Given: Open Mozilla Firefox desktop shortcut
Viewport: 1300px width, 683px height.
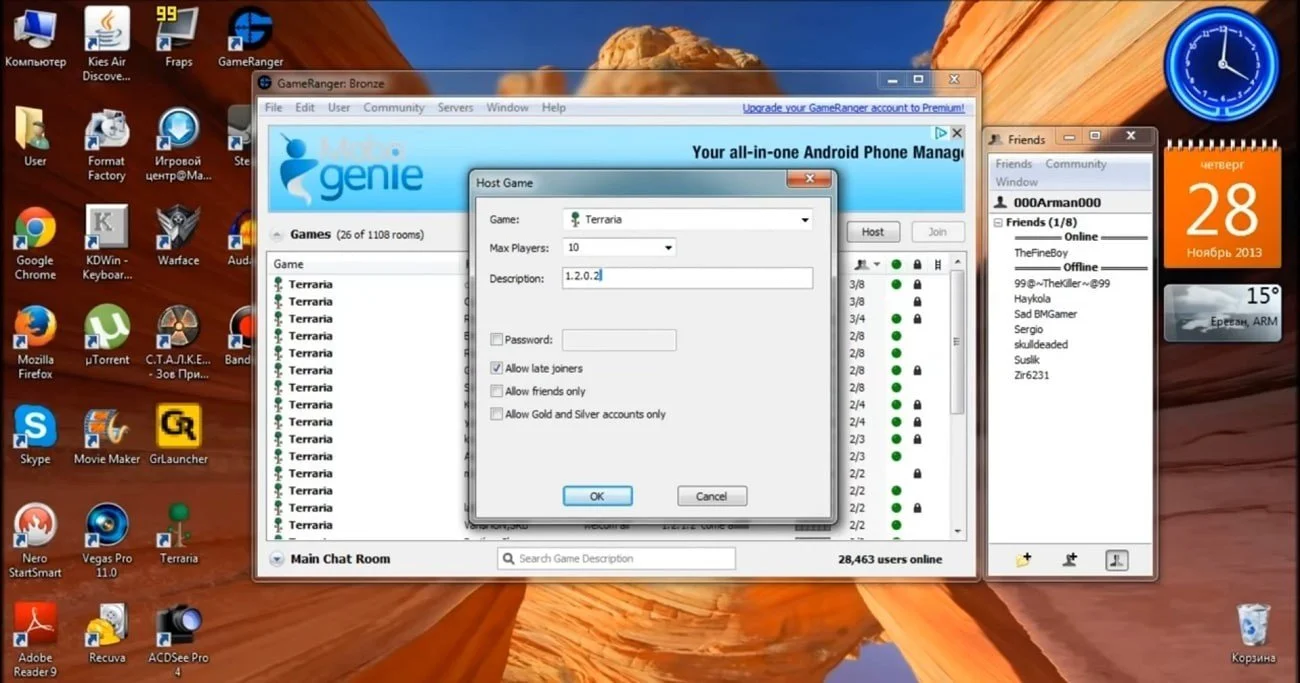Looking at the screenshot, I should point(35,343).
